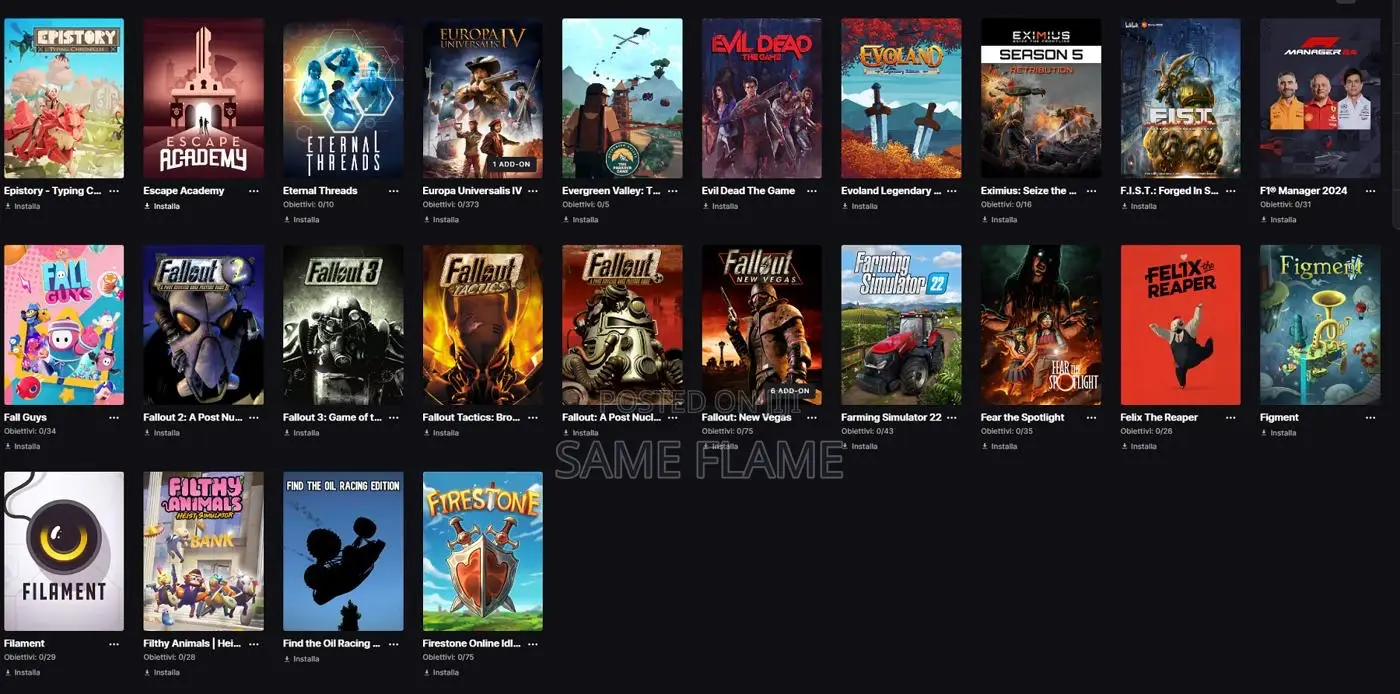Viewport: 1400px width, 694px height.
Task: Open more options for Fallout 2
Action: coord(254,418)
